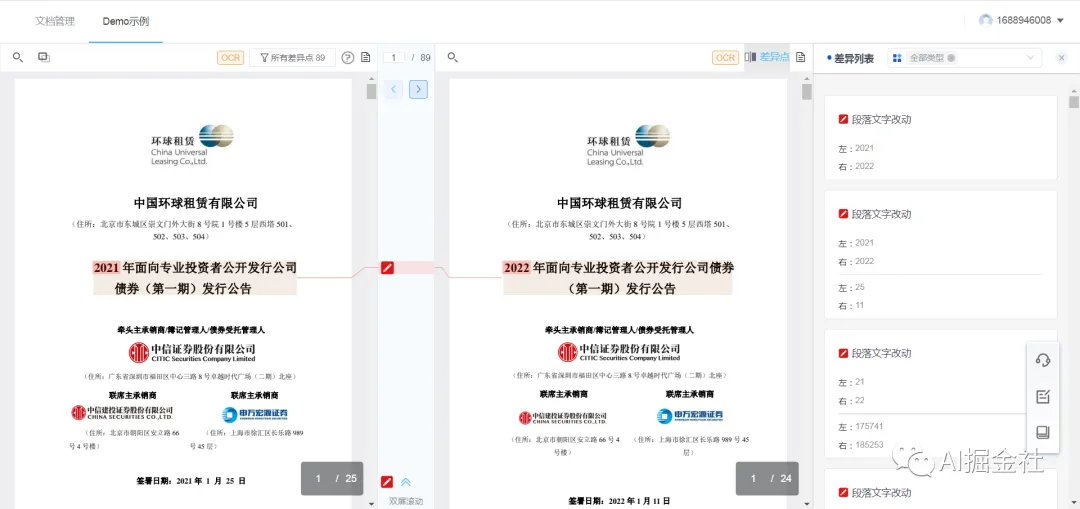Click the left document page icon
The image size is (1080, 509).
[366, 57]
